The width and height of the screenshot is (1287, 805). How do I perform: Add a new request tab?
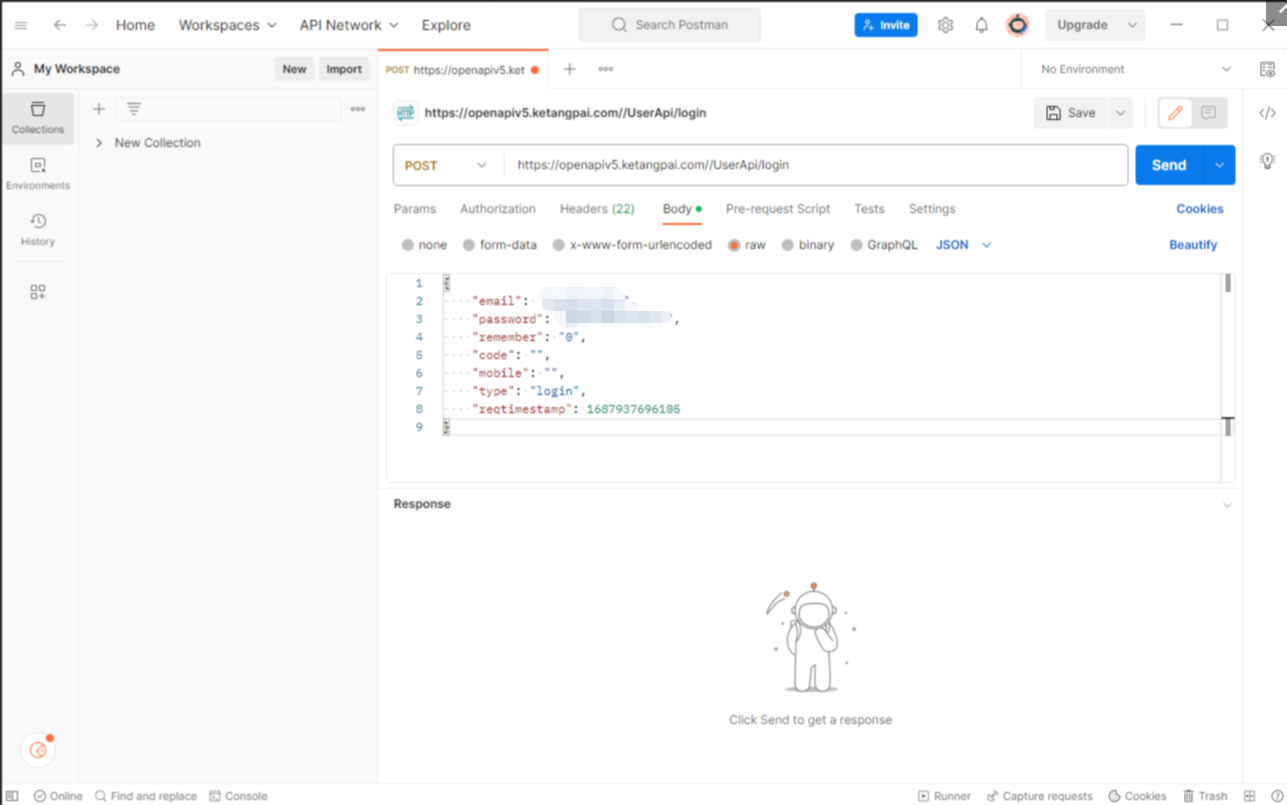[570, 69]
